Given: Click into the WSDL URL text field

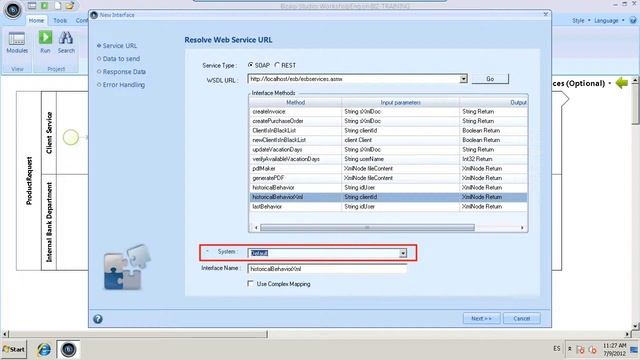Looking at the screenshot, I should pos(354,79).
